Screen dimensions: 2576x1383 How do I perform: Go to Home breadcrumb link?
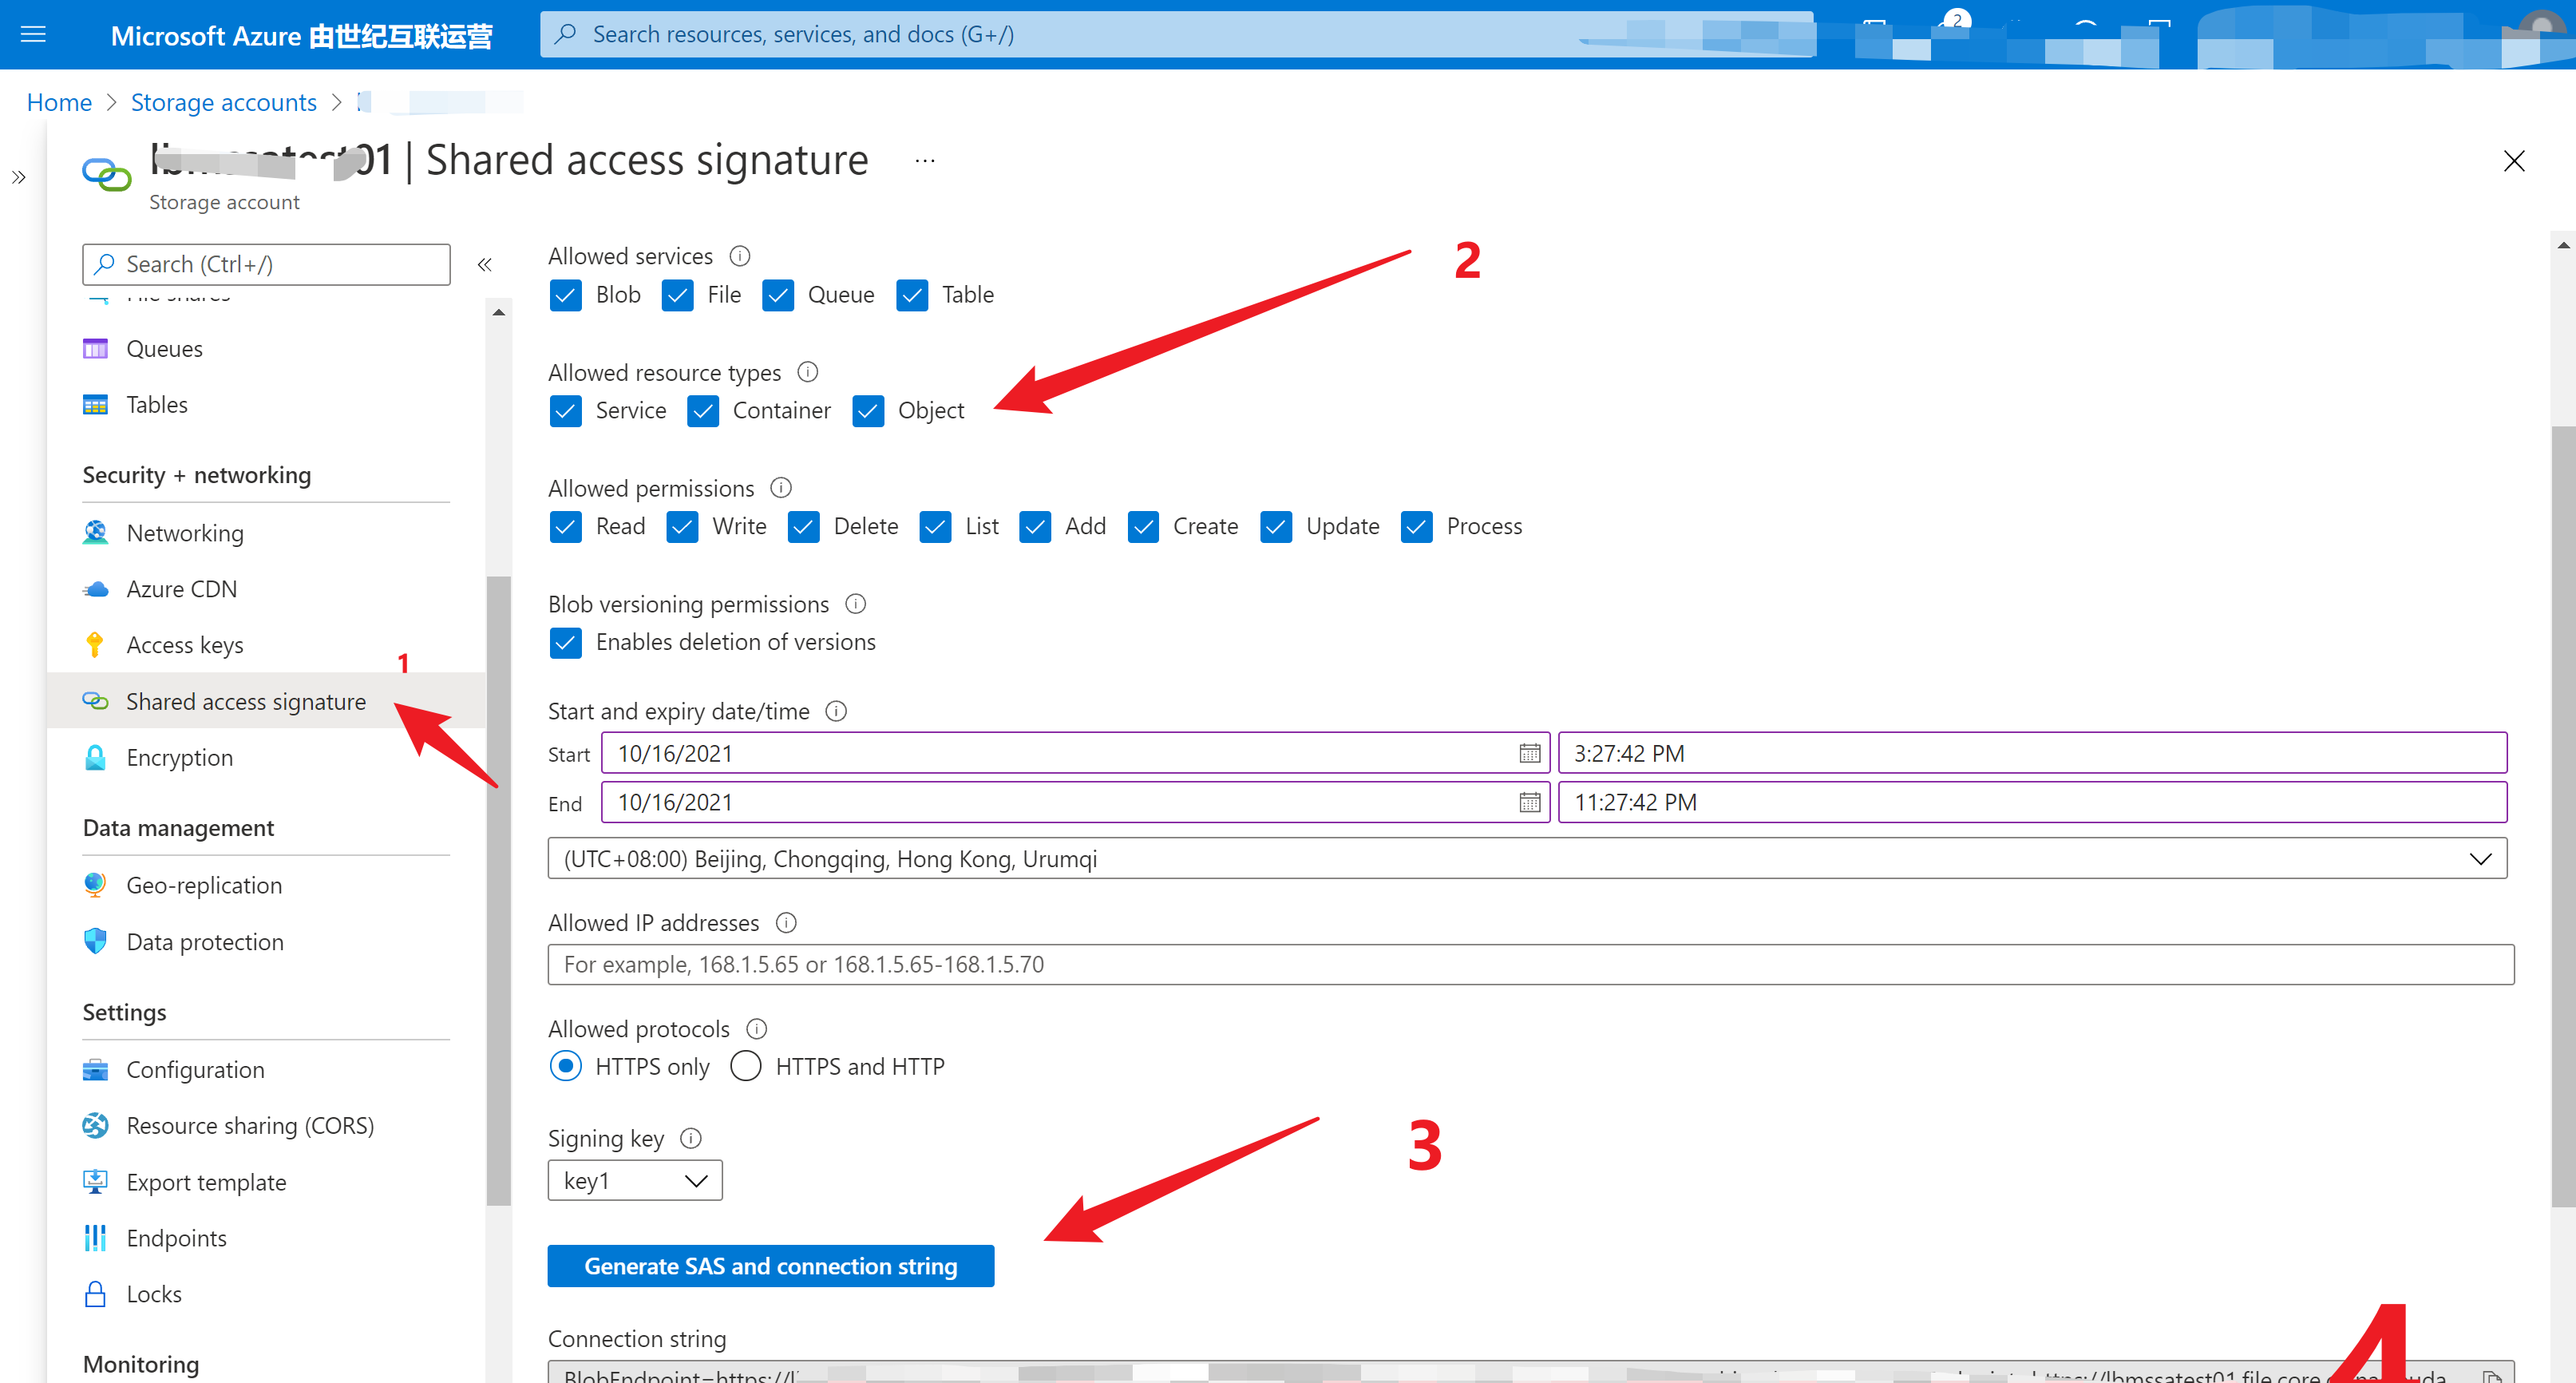(x=59, y=102)
